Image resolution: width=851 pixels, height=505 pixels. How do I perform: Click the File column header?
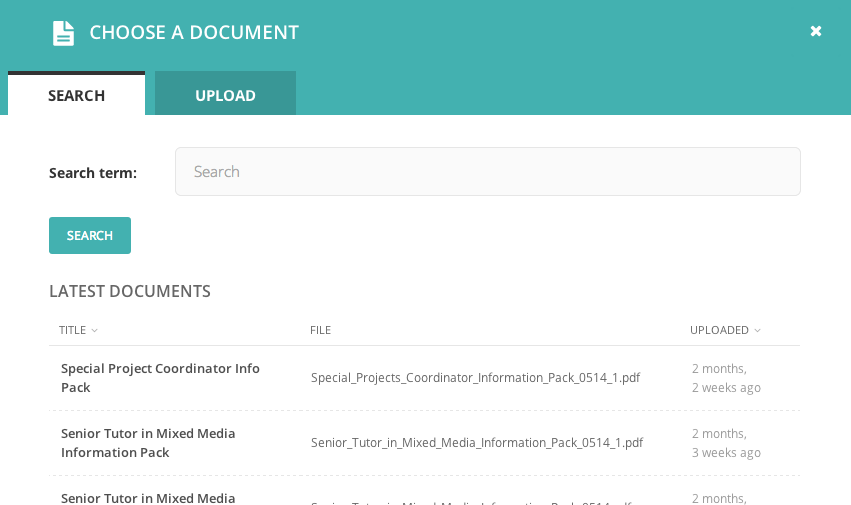[320, 330]
